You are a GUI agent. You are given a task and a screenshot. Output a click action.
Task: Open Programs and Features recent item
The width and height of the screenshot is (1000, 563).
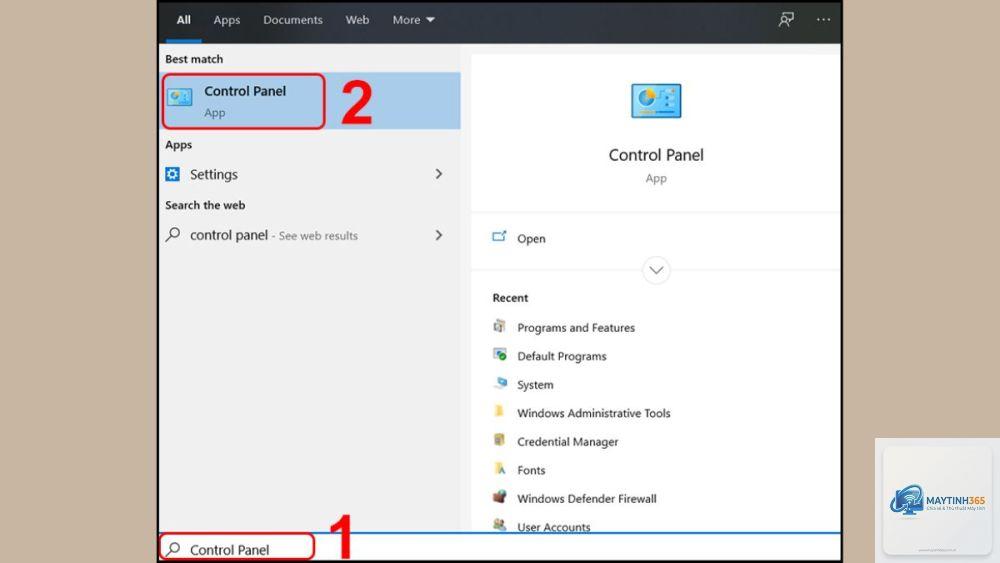tap(576, 328)
